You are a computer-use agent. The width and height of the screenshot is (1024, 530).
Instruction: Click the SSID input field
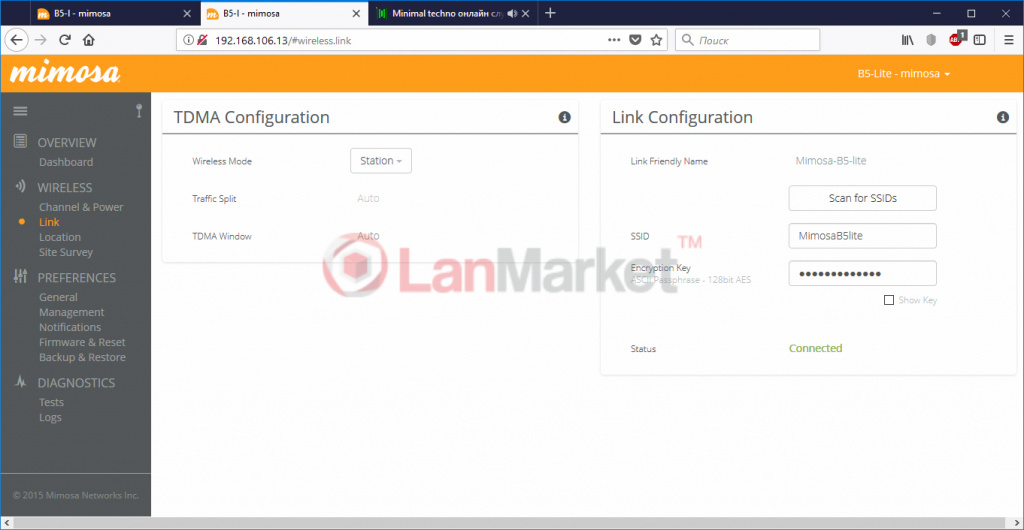(x=862, y=236)
